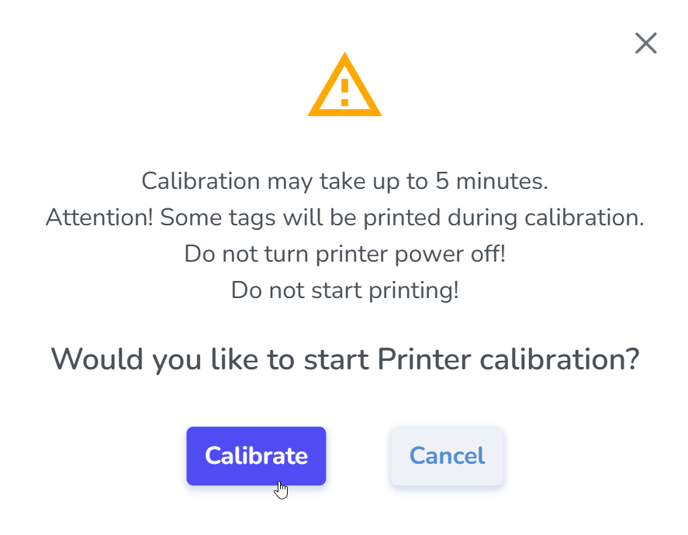The image size is (688, 535).
Task: Abort calibration by choosing the grey Cancel button
Action: click(x=447, y=456)
